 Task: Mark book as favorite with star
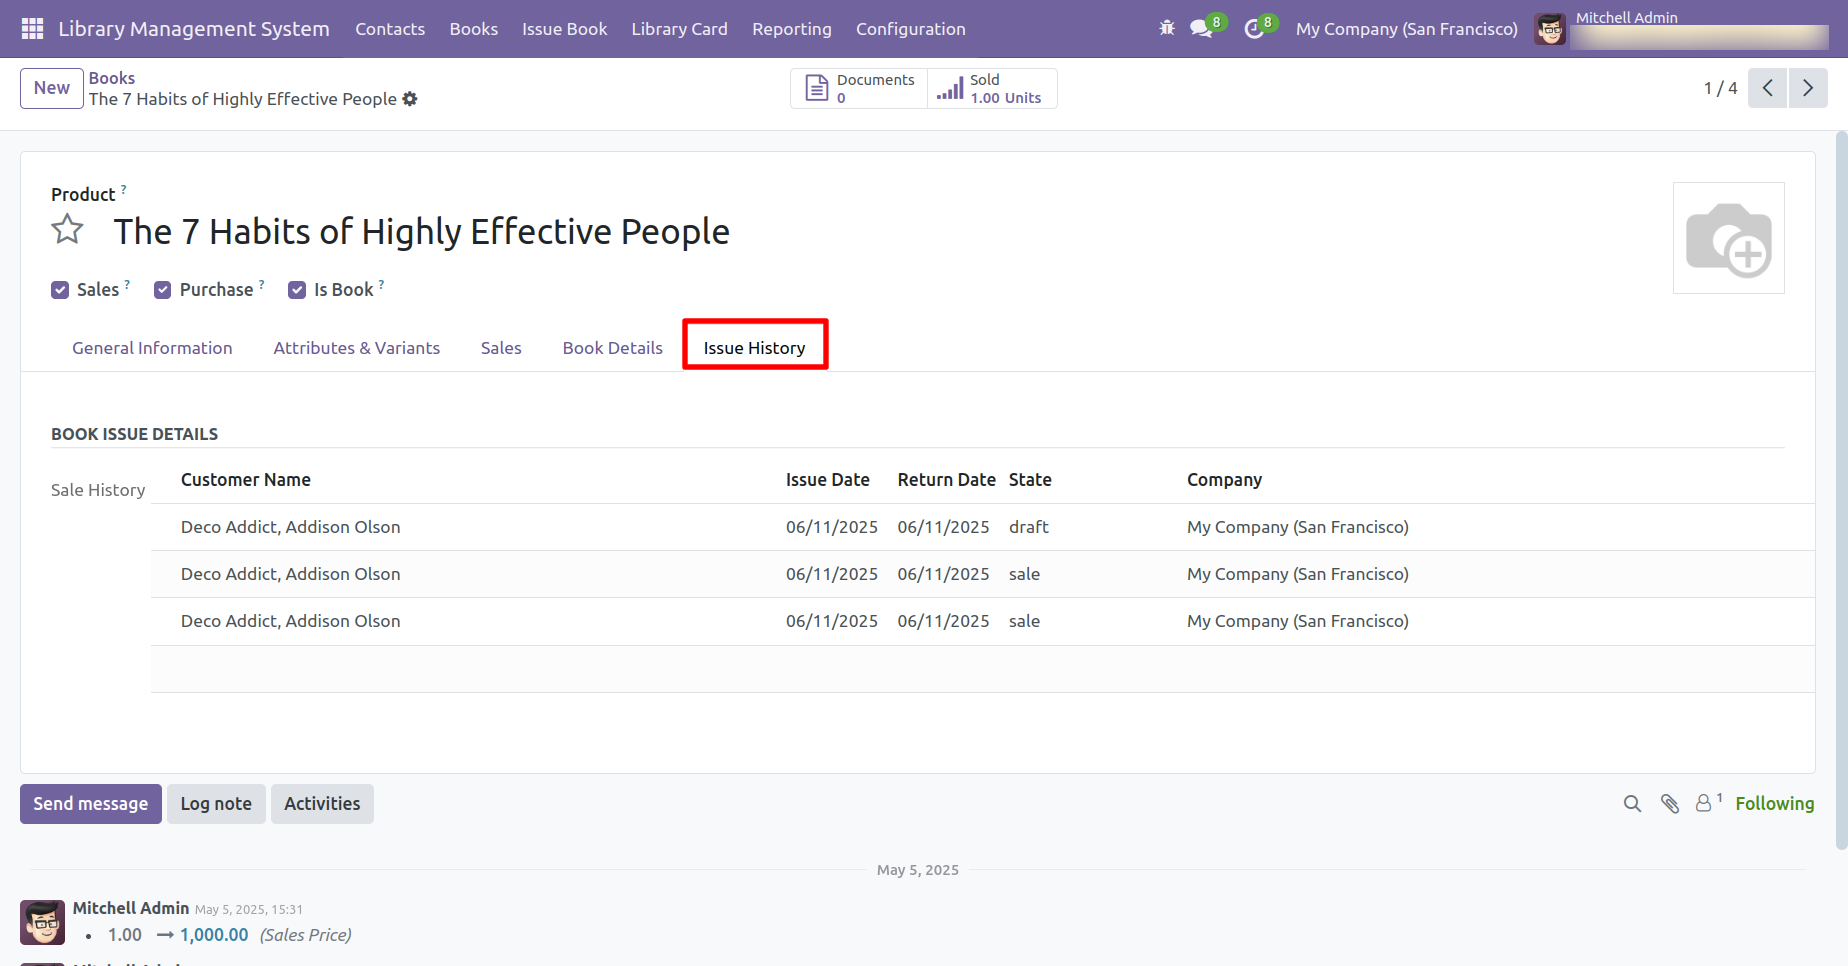68,230
